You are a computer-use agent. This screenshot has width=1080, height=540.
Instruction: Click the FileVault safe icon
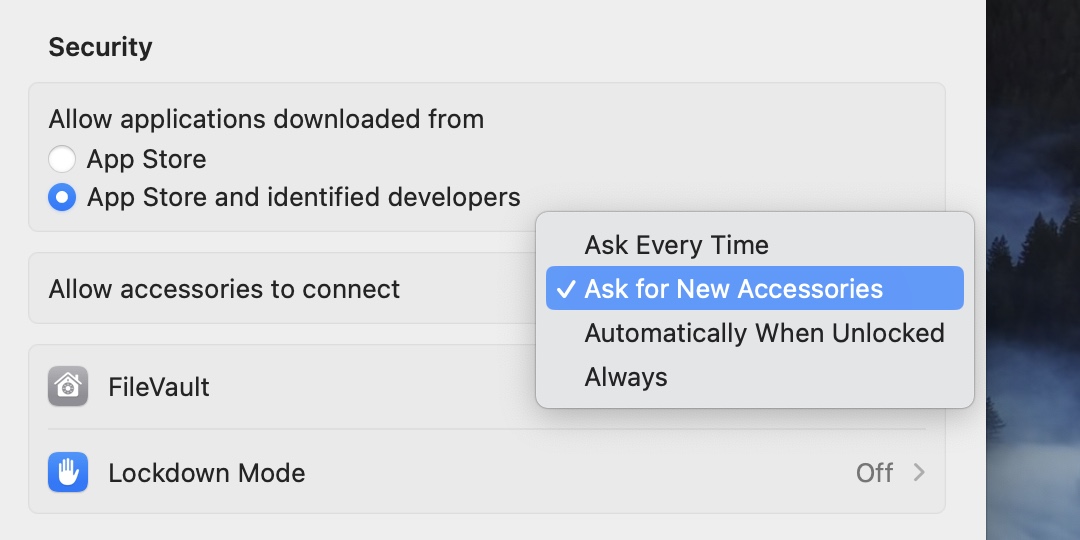(68, 387)
